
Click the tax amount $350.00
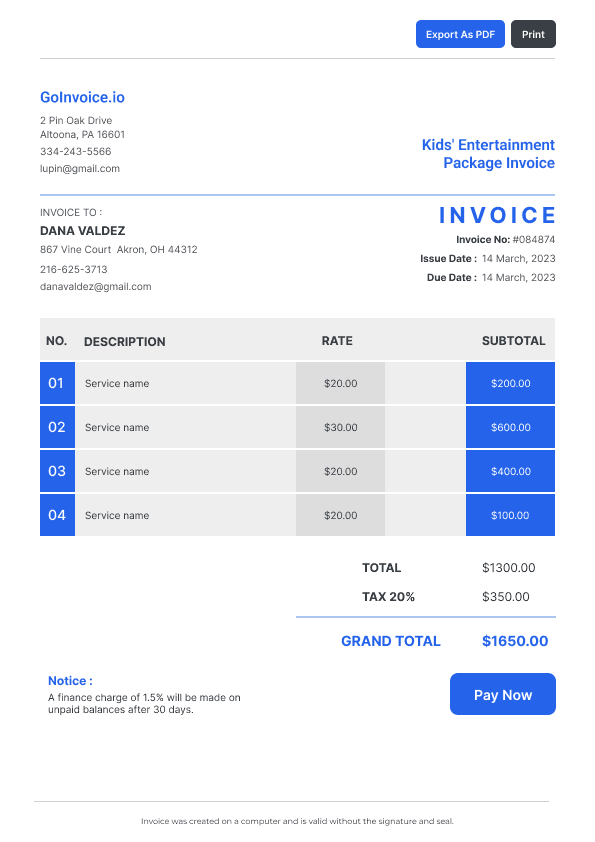tap(505, 597)
